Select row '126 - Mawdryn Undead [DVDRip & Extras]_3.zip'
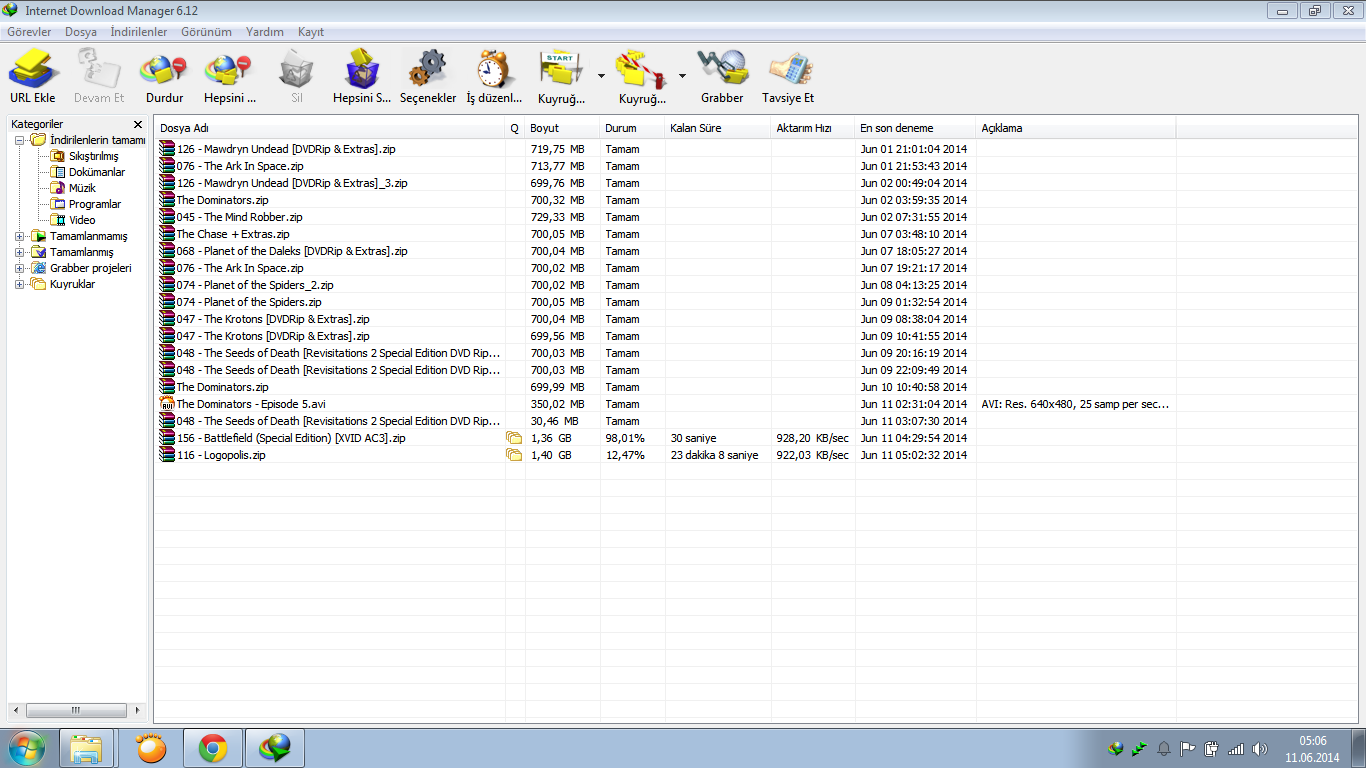Image resolution: width=1366 pixels, height=768 pixels. click(x=666, y=183)
